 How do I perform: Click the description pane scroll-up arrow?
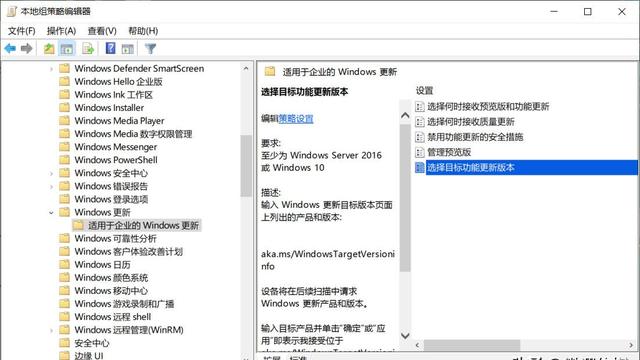[405, 116]
